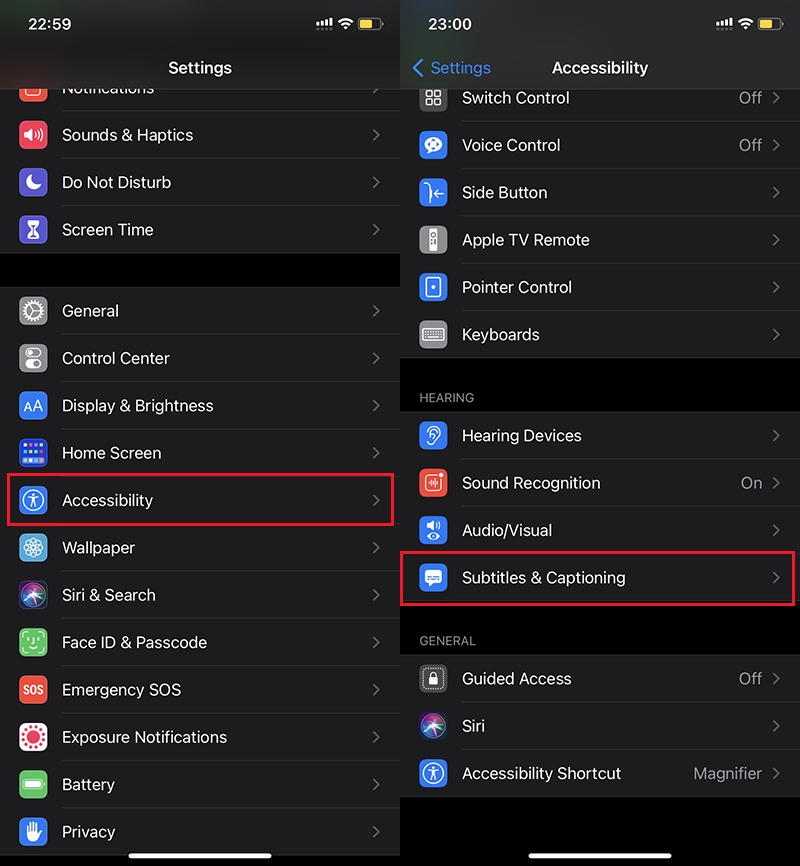Viewport: 800px width, 866px height.
Task: Tap the Siri & Search icon
Action: [x=33, y=595]
